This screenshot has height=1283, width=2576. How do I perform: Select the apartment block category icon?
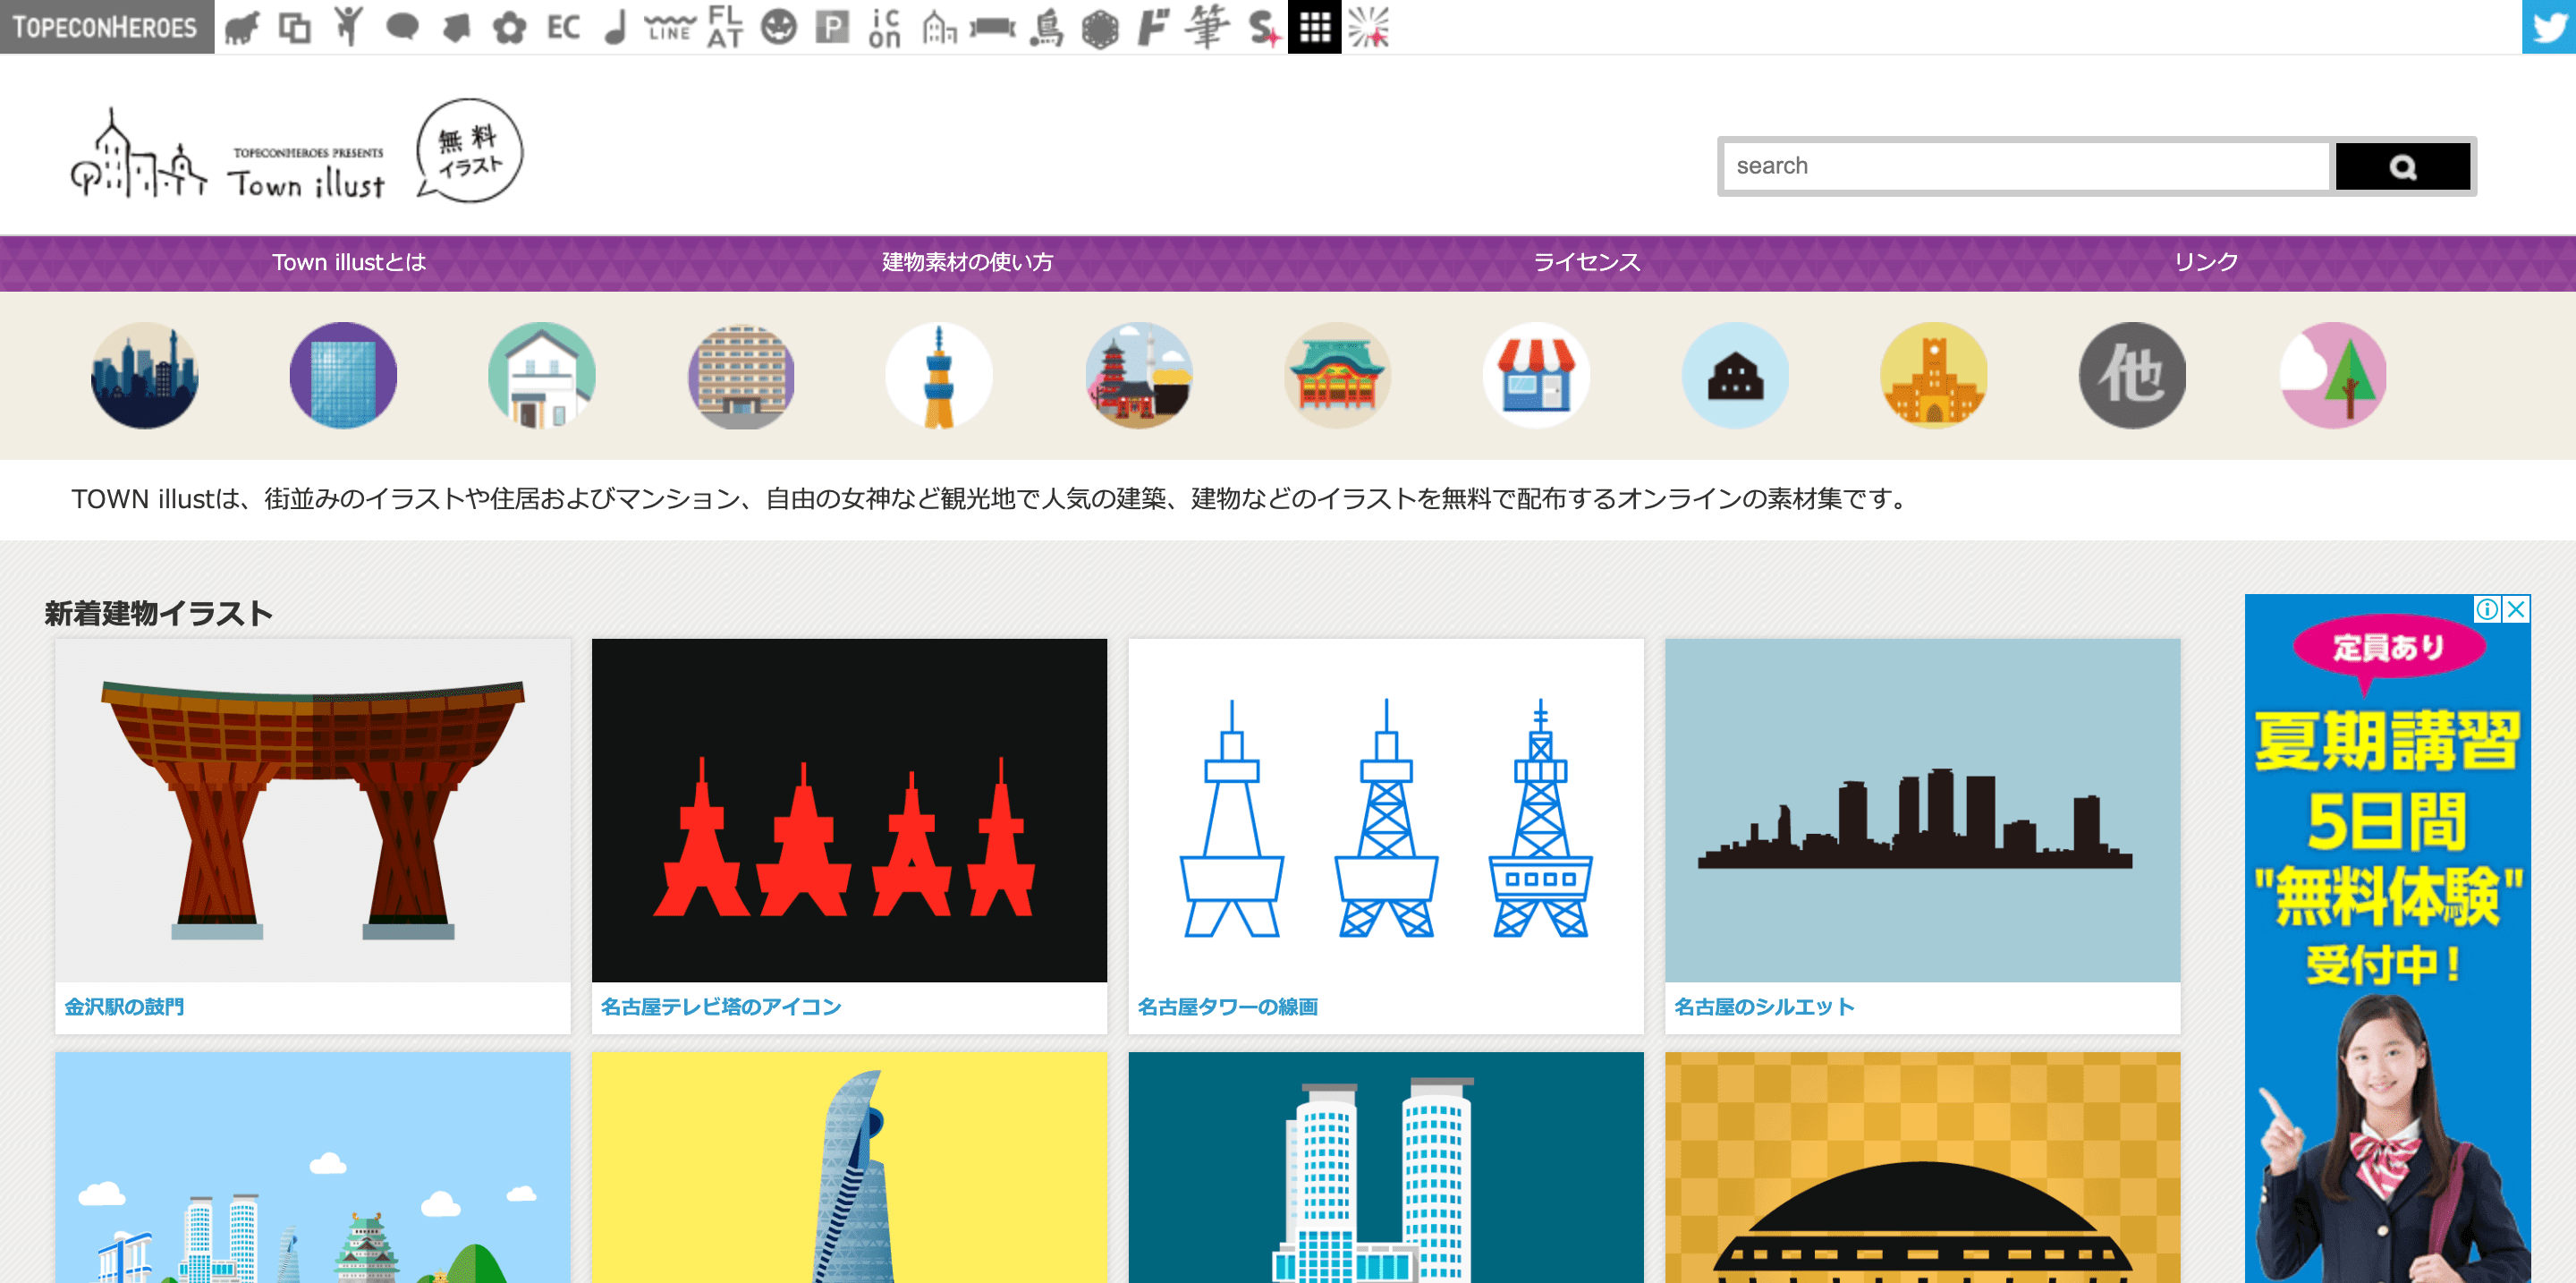[x=741, y=376]
